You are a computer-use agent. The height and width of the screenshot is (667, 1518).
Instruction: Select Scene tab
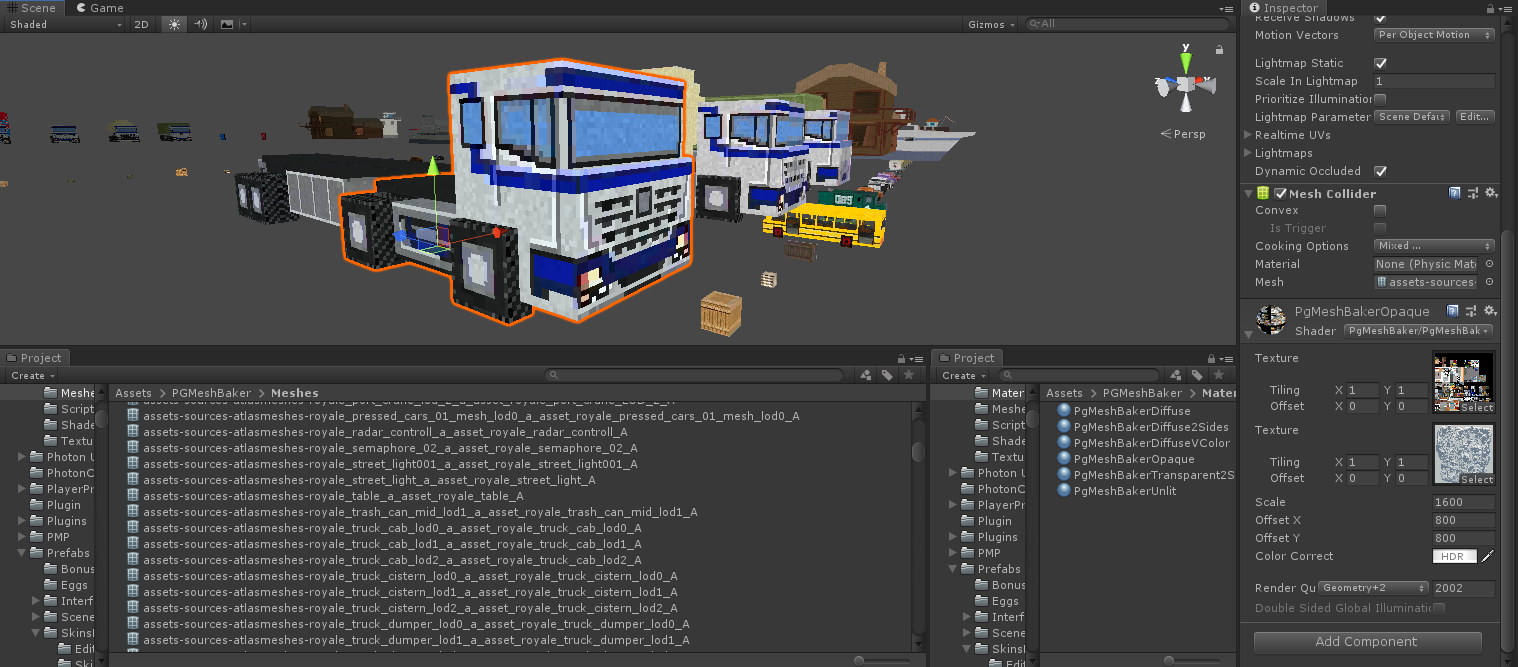(33, 7)
